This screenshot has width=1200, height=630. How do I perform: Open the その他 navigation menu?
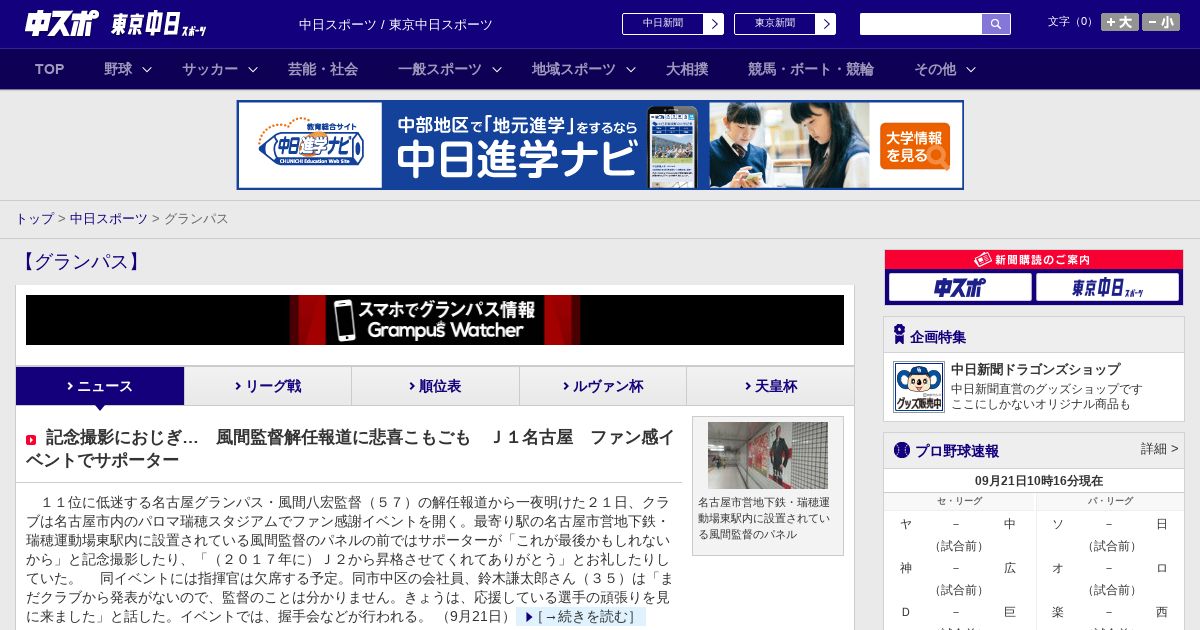[935, 69]
